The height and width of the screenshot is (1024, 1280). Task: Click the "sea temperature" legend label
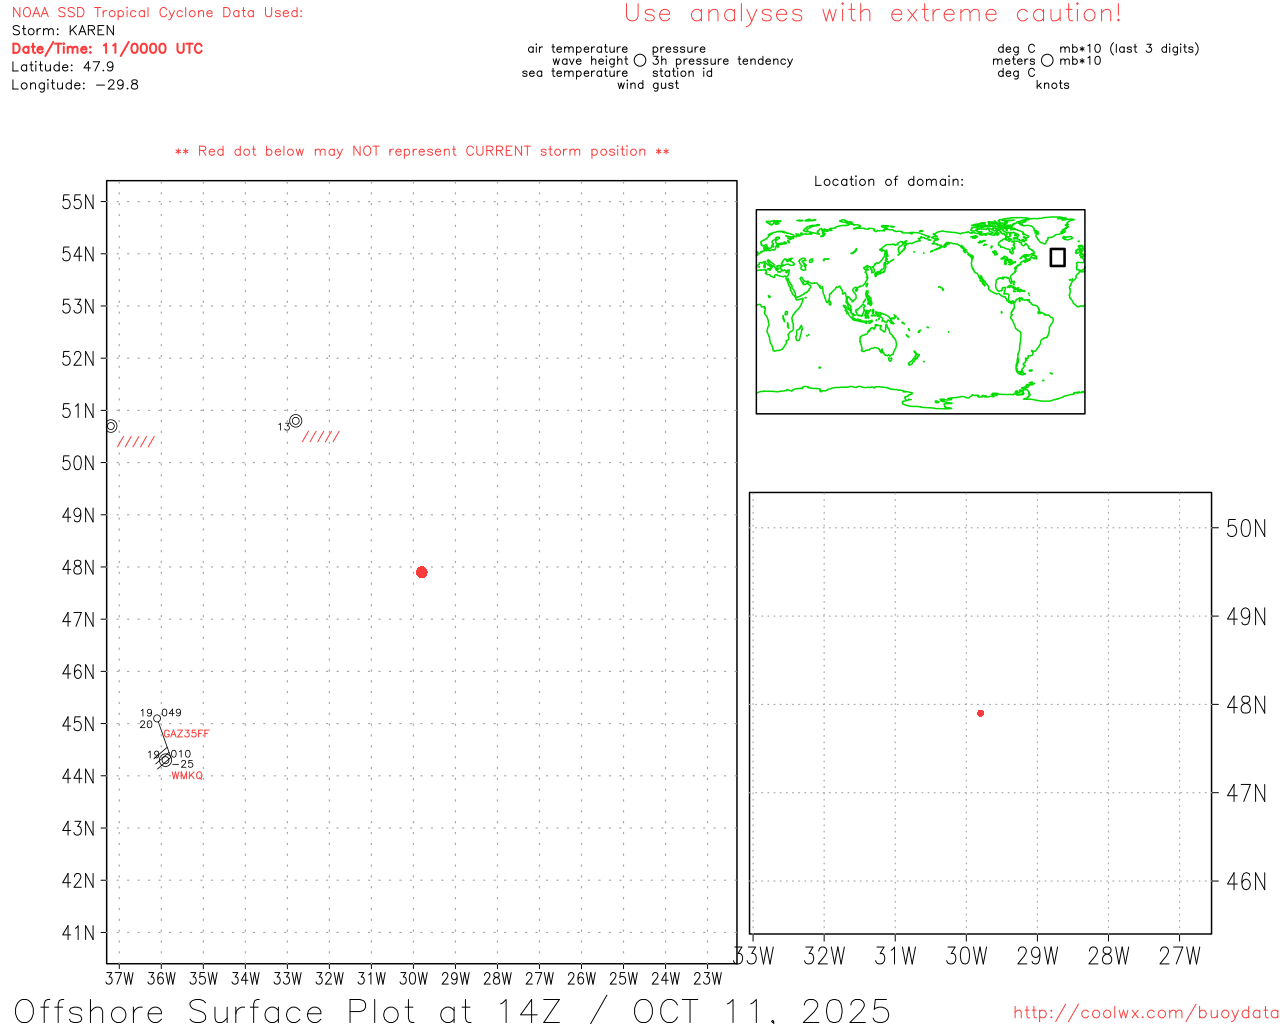click(x=575, y=73)
